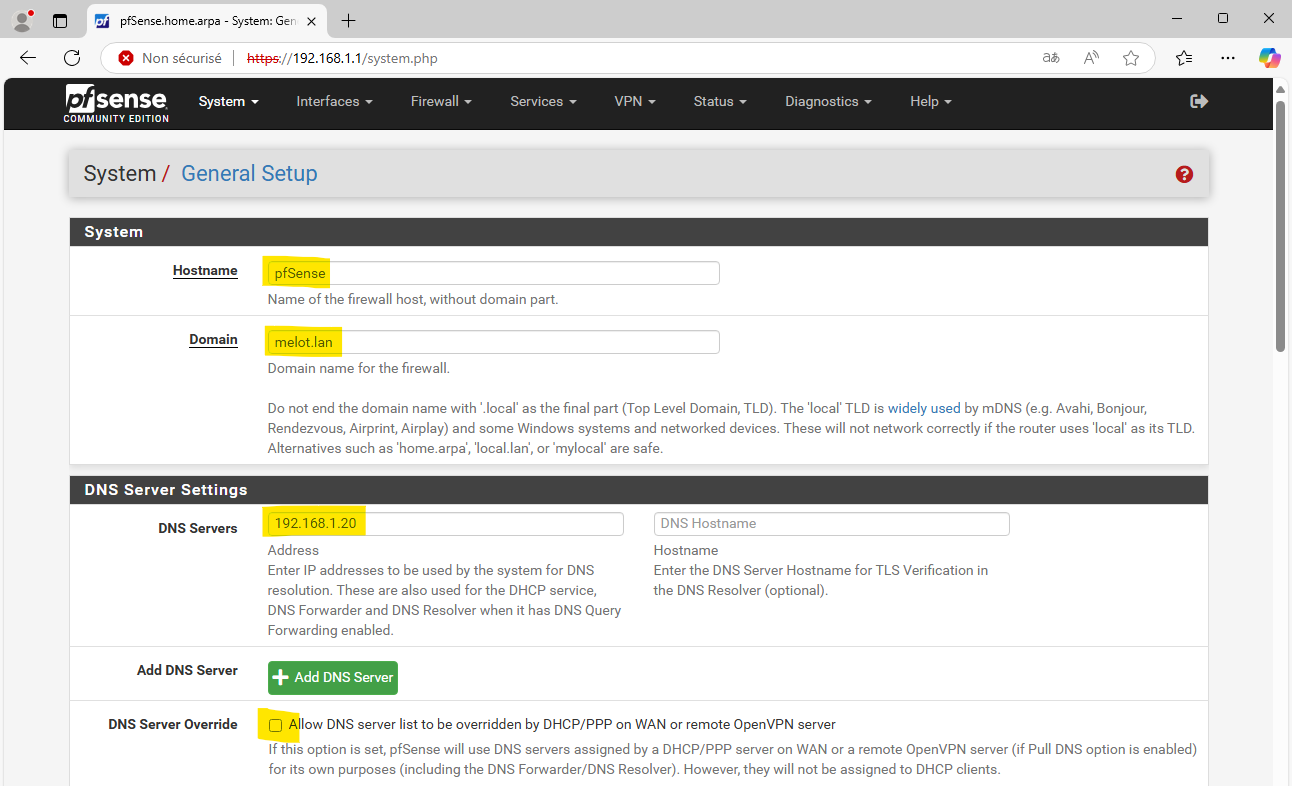The image size is (1292, 786).
Task: Expand the Status menu
Action: click(720, 101)
